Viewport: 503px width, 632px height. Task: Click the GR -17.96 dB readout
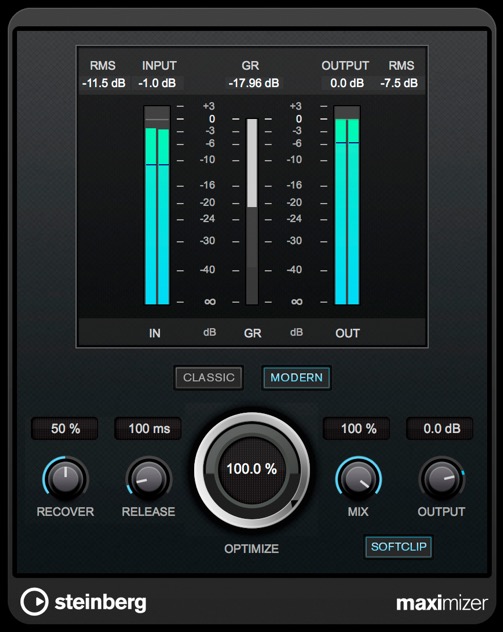tap(254, 83)
